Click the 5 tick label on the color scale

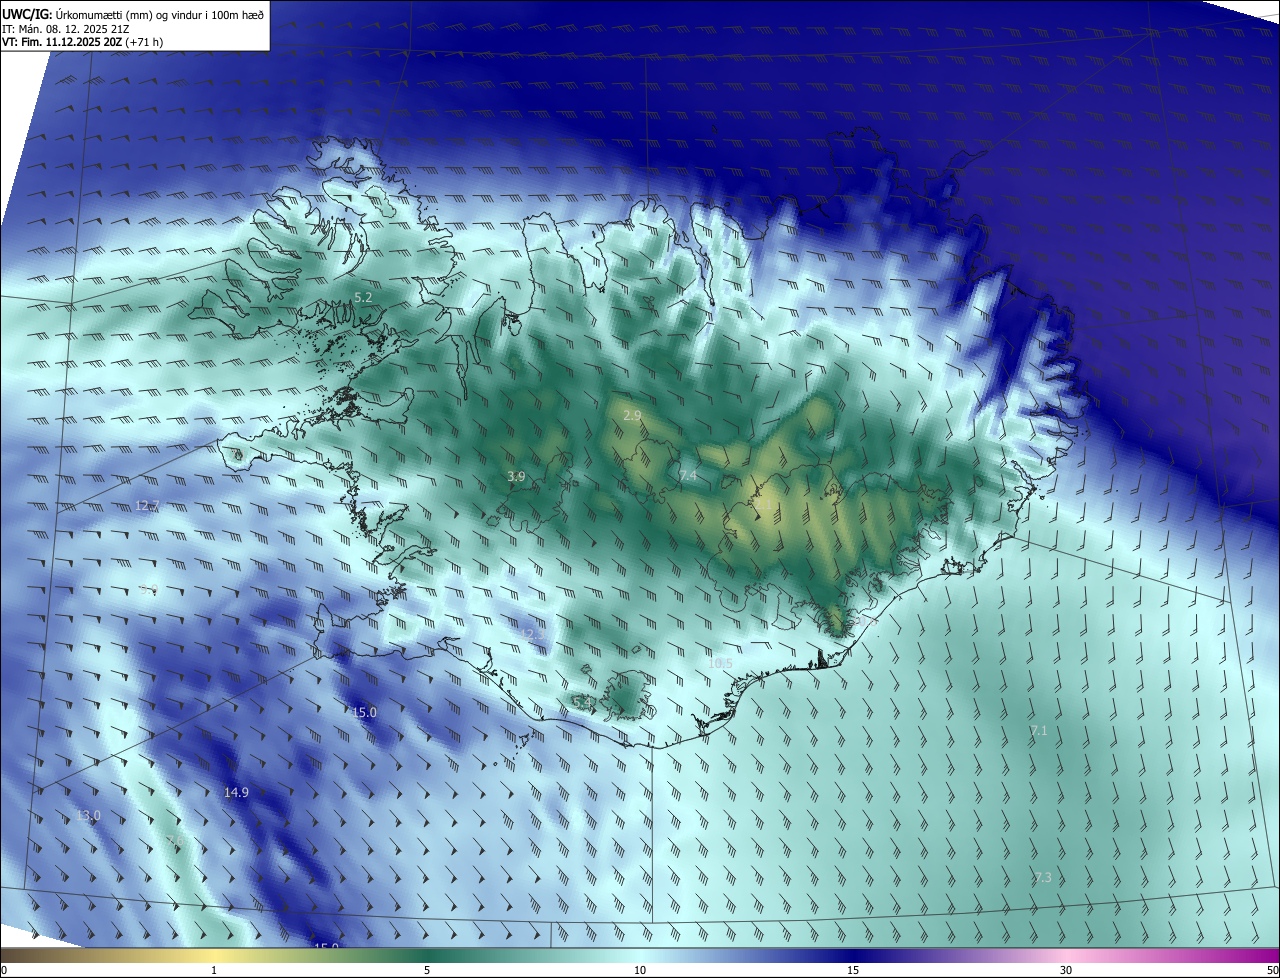click(427, 971)
